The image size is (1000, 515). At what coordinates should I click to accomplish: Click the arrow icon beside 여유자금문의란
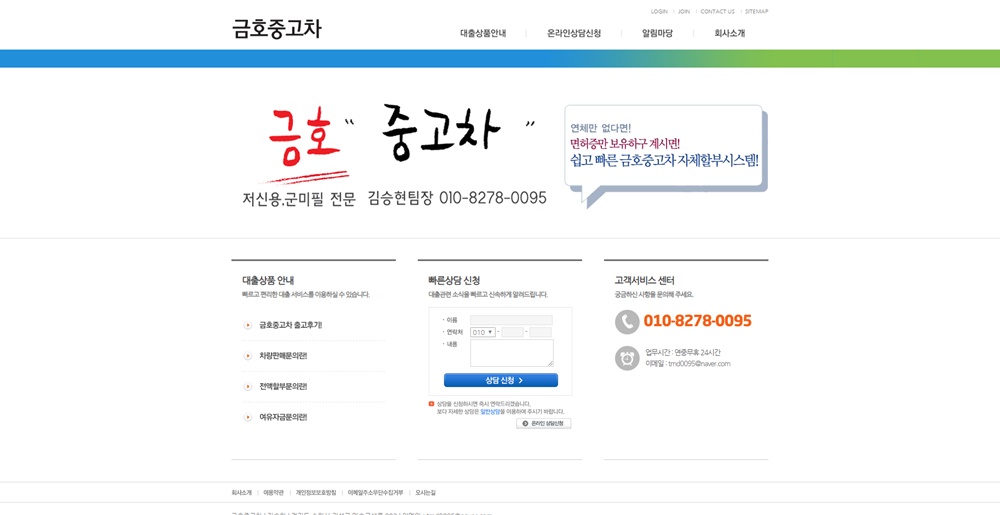[x=247, y=417]
